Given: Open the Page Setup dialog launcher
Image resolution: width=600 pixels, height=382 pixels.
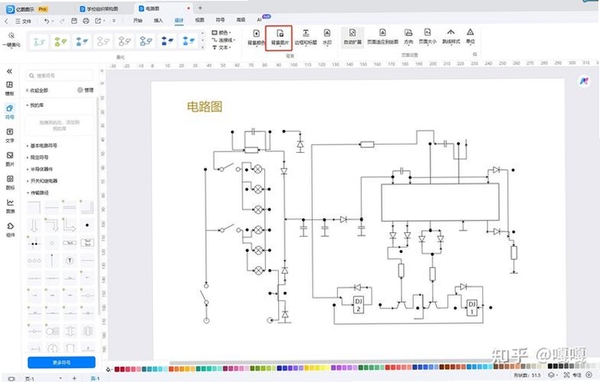Looking at the screenshot, I should [475, 54].
